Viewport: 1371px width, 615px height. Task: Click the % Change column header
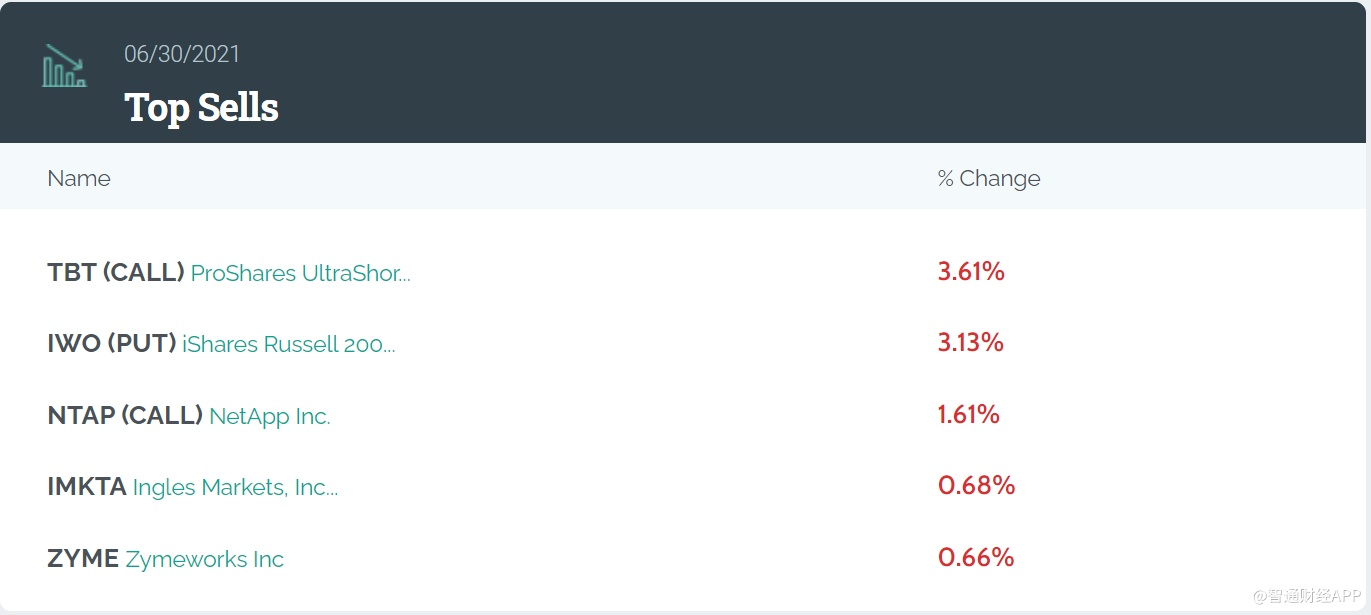[x=988, y=178]
